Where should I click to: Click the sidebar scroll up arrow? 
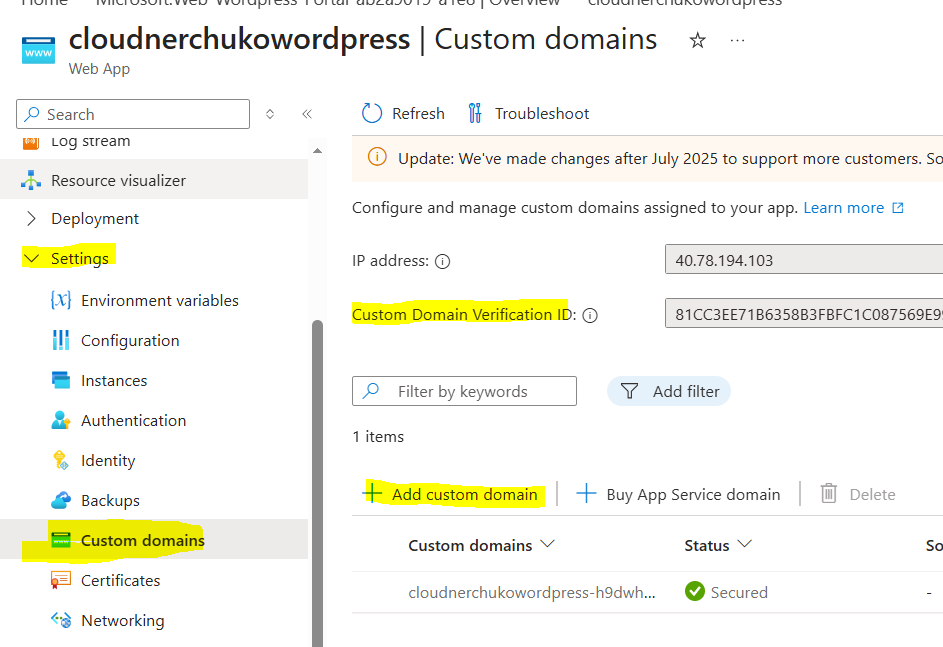click(x=318, y=151)
